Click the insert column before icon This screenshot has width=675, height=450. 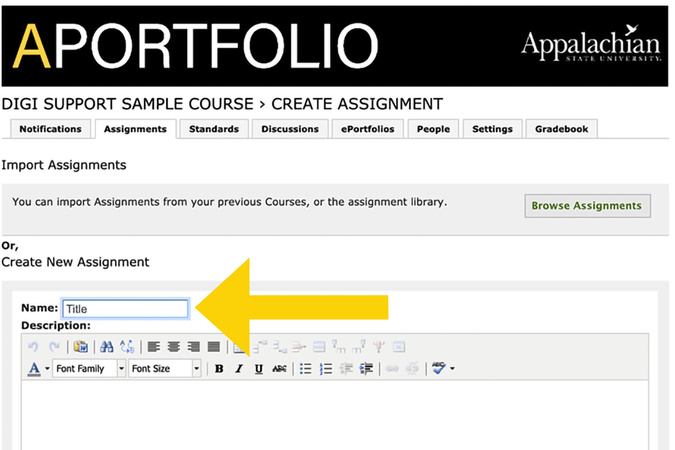339,347
